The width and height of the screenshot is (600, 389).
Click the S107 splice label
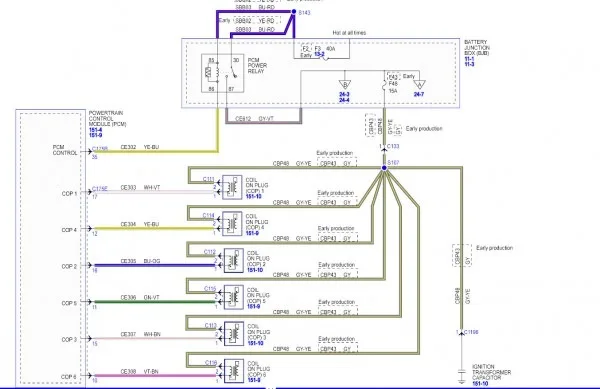pyautogui.click(x=393, y=163)
